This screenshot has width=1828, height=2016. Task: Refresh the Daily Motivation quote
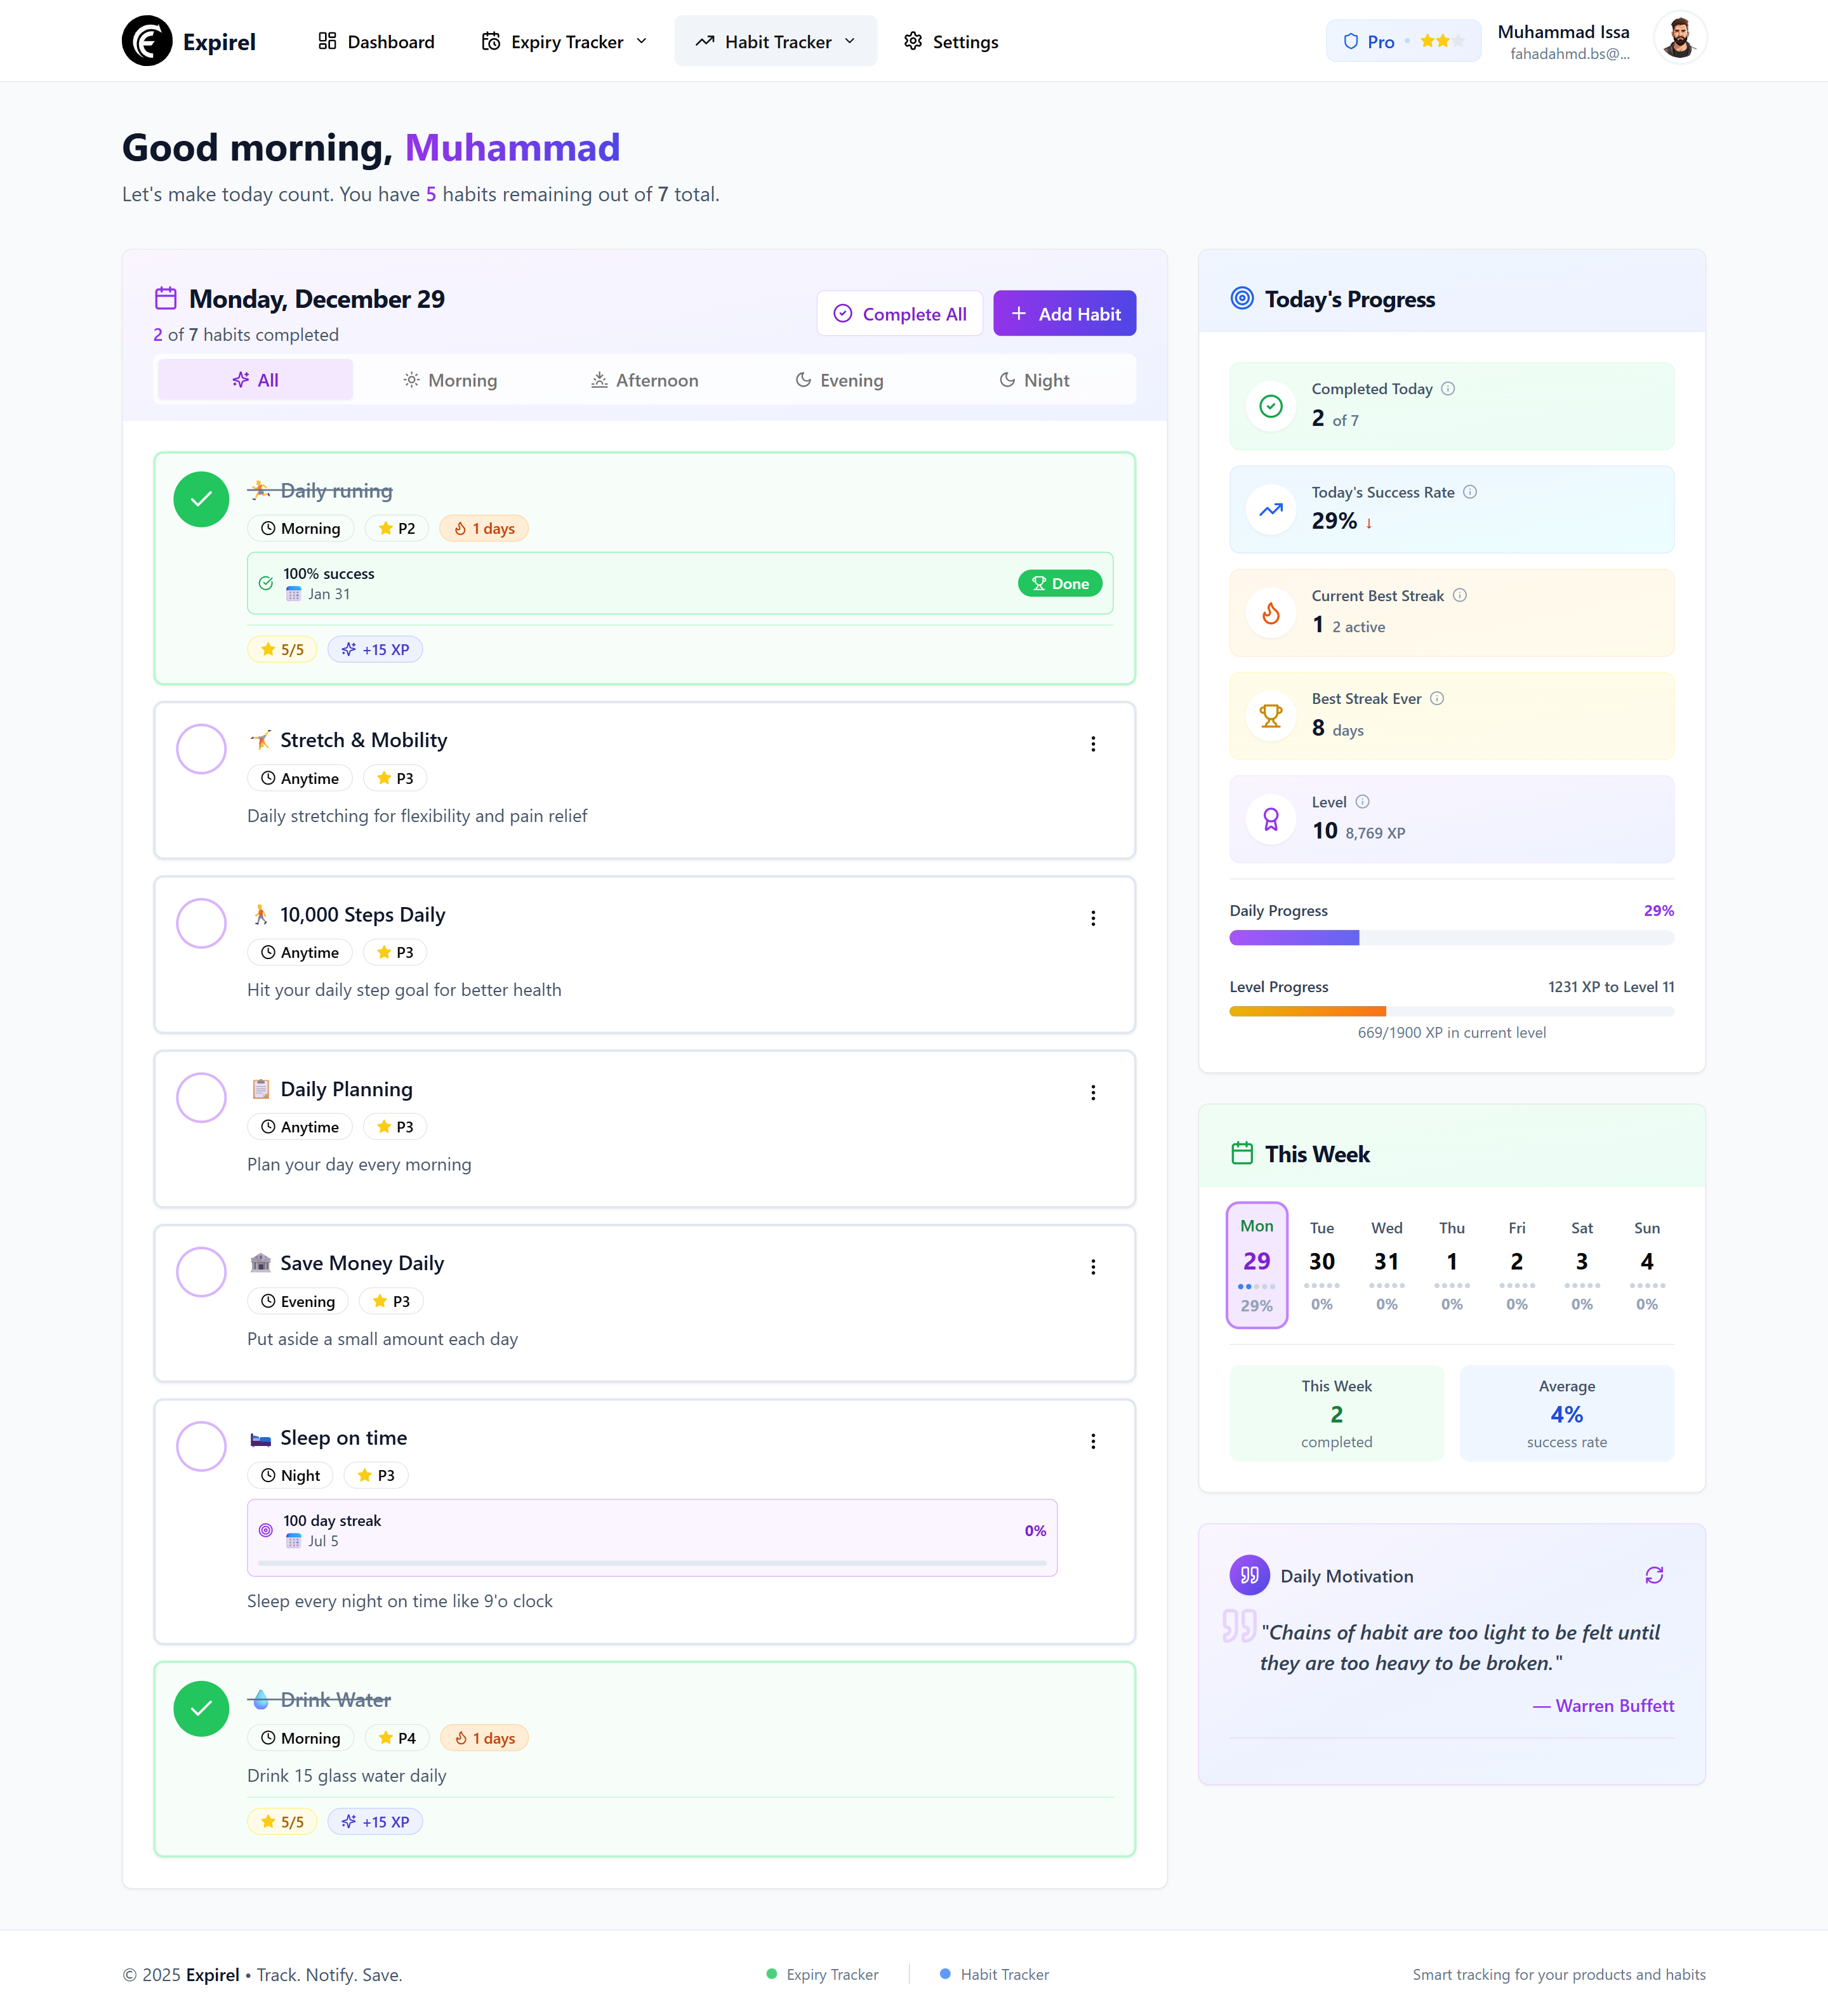1654,1575
